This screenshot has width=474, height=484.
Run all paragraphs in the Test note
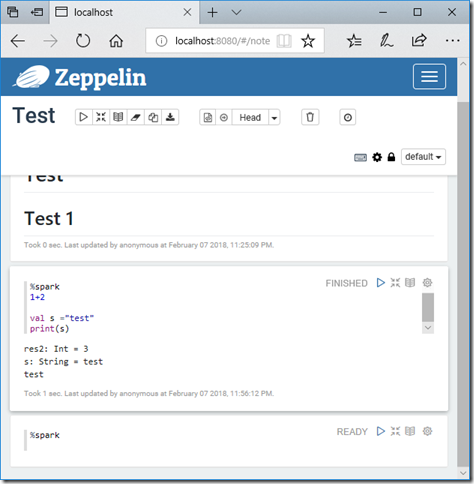(84, 117)
